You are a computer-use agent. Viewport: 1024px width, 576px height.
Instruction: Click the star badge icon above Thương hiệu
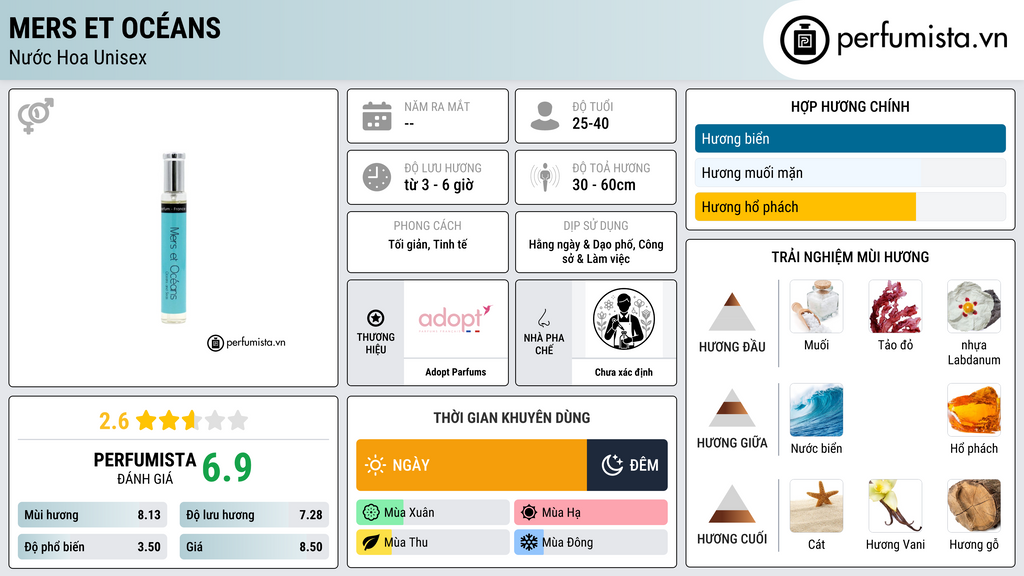[x=376, y=318]
